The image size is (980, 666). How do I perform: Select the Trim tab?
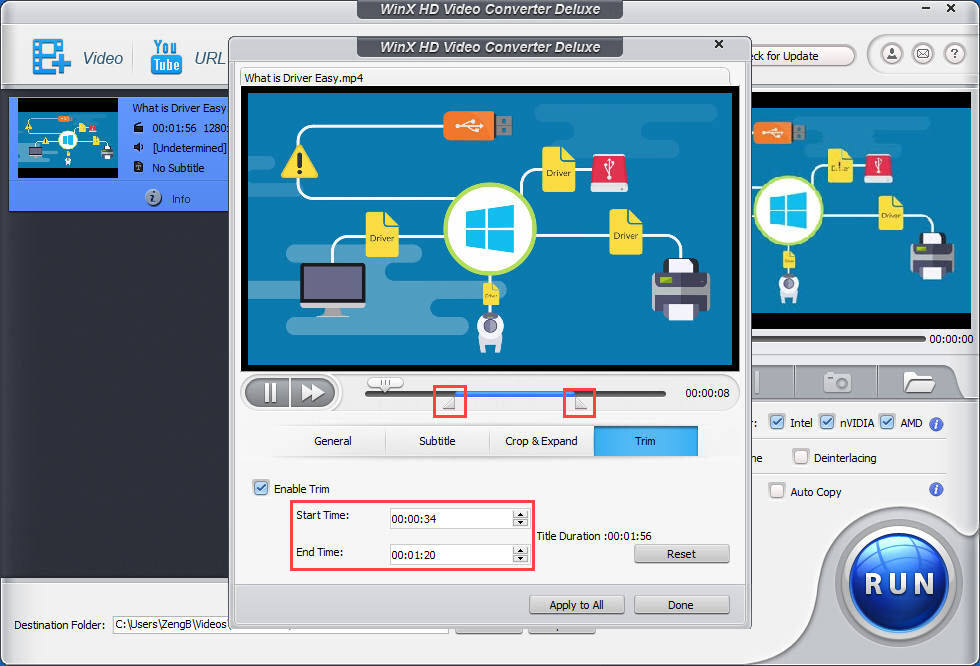[x=646, y=441]
